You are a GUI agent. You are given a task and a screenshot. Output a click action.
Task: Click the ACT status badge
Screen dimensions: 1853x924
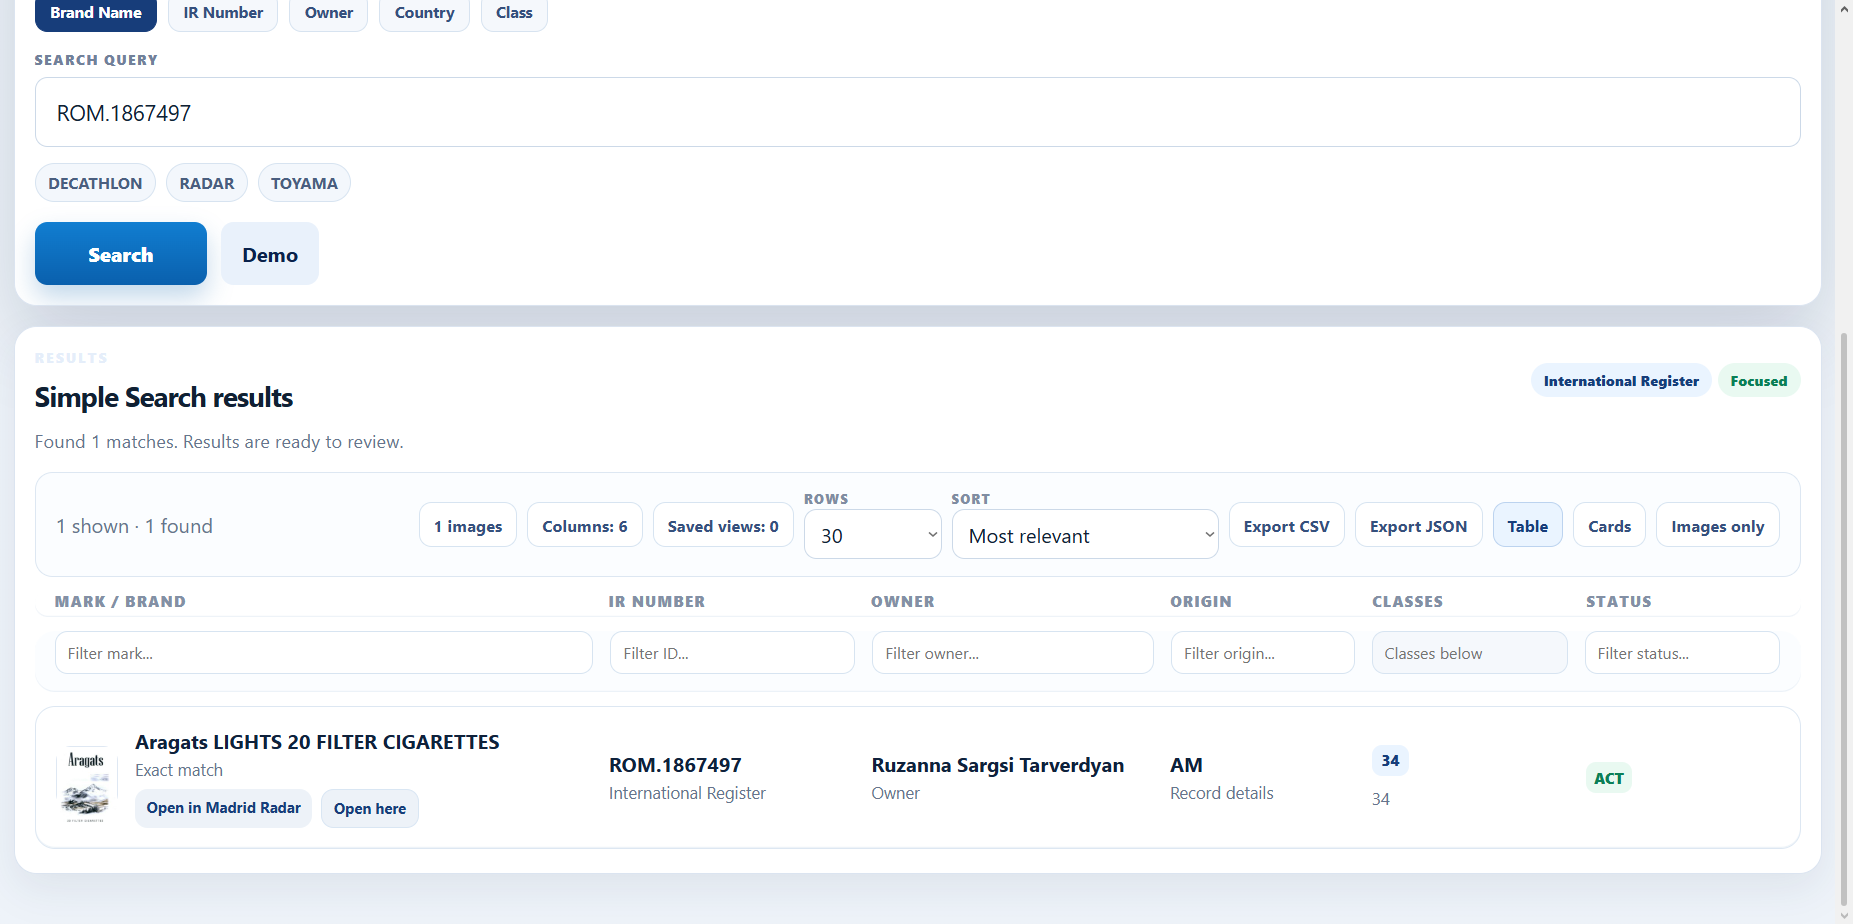coord(1609,778)
